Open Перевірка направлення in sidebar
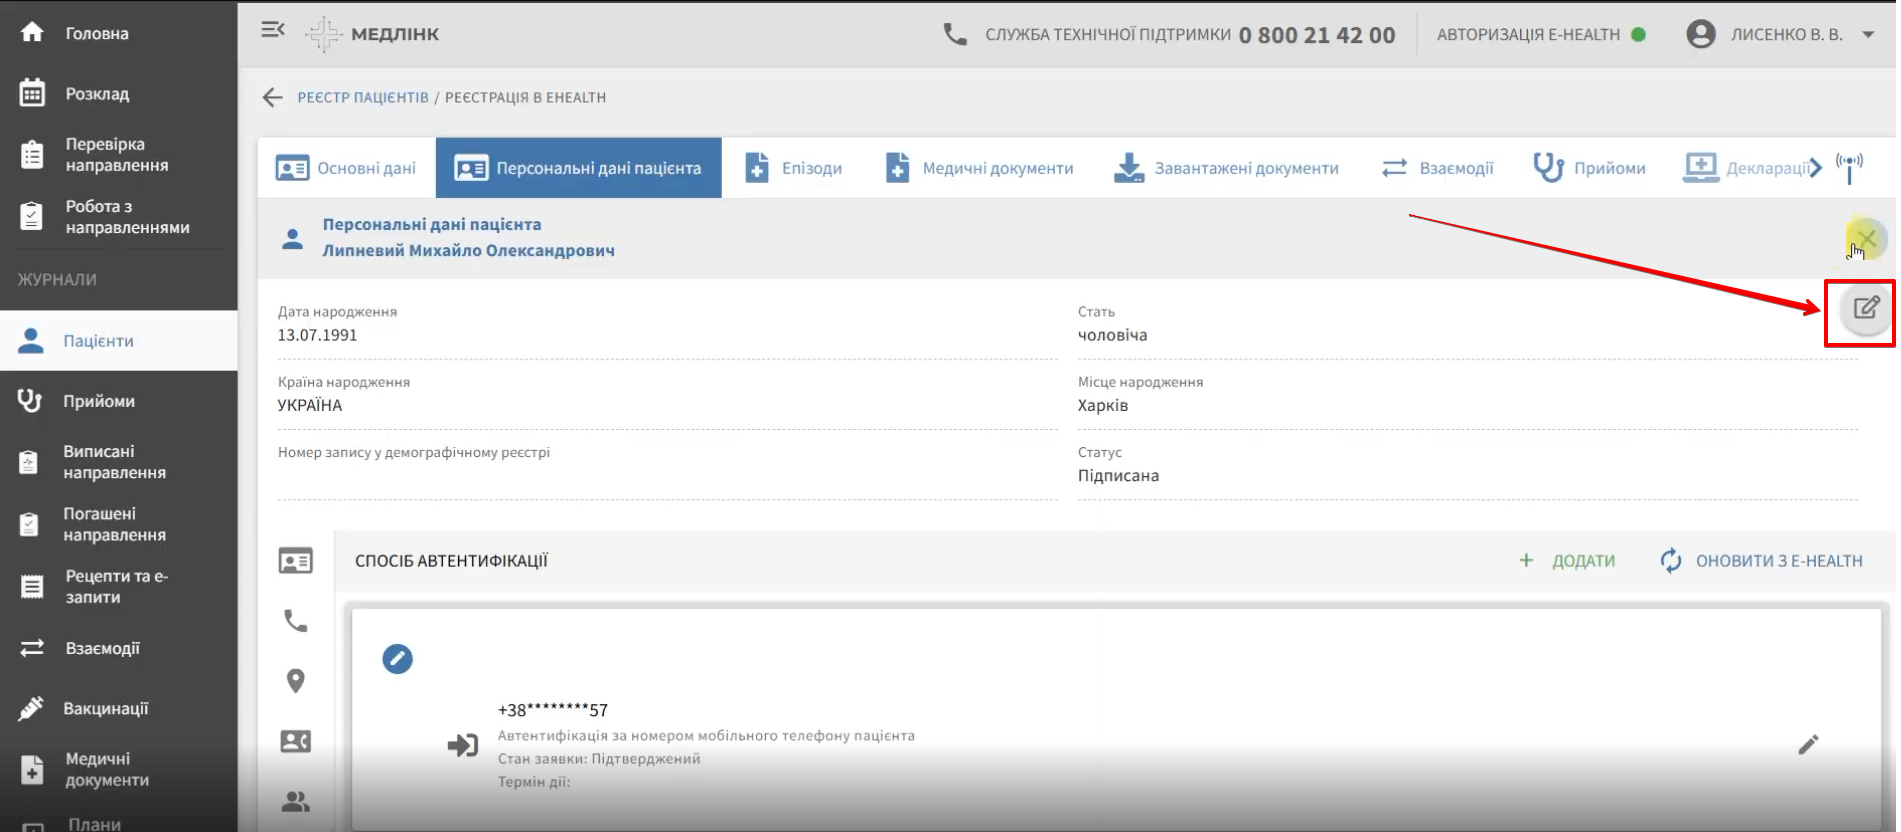 click(119, 155)
